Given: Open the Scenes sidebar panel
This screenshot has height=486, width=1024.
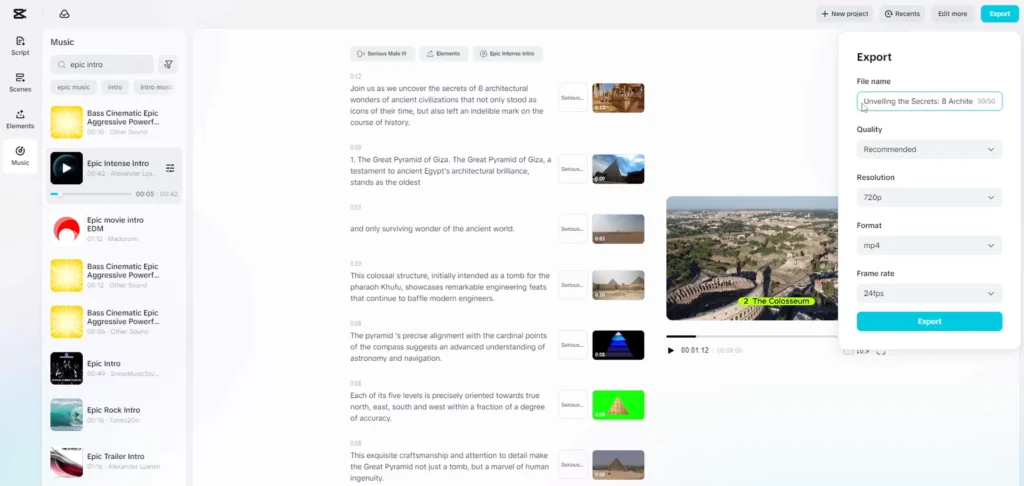Looking at the screenshot, I should (20, 82).
